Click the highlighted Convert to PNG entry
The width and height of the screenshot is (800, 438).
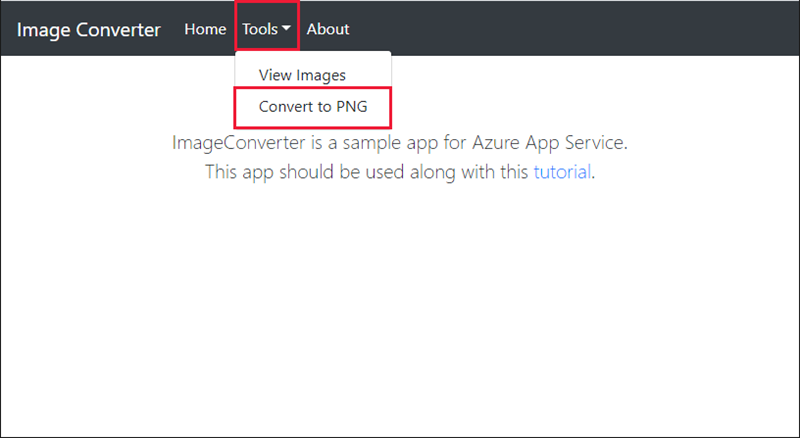tap(312, 106)
